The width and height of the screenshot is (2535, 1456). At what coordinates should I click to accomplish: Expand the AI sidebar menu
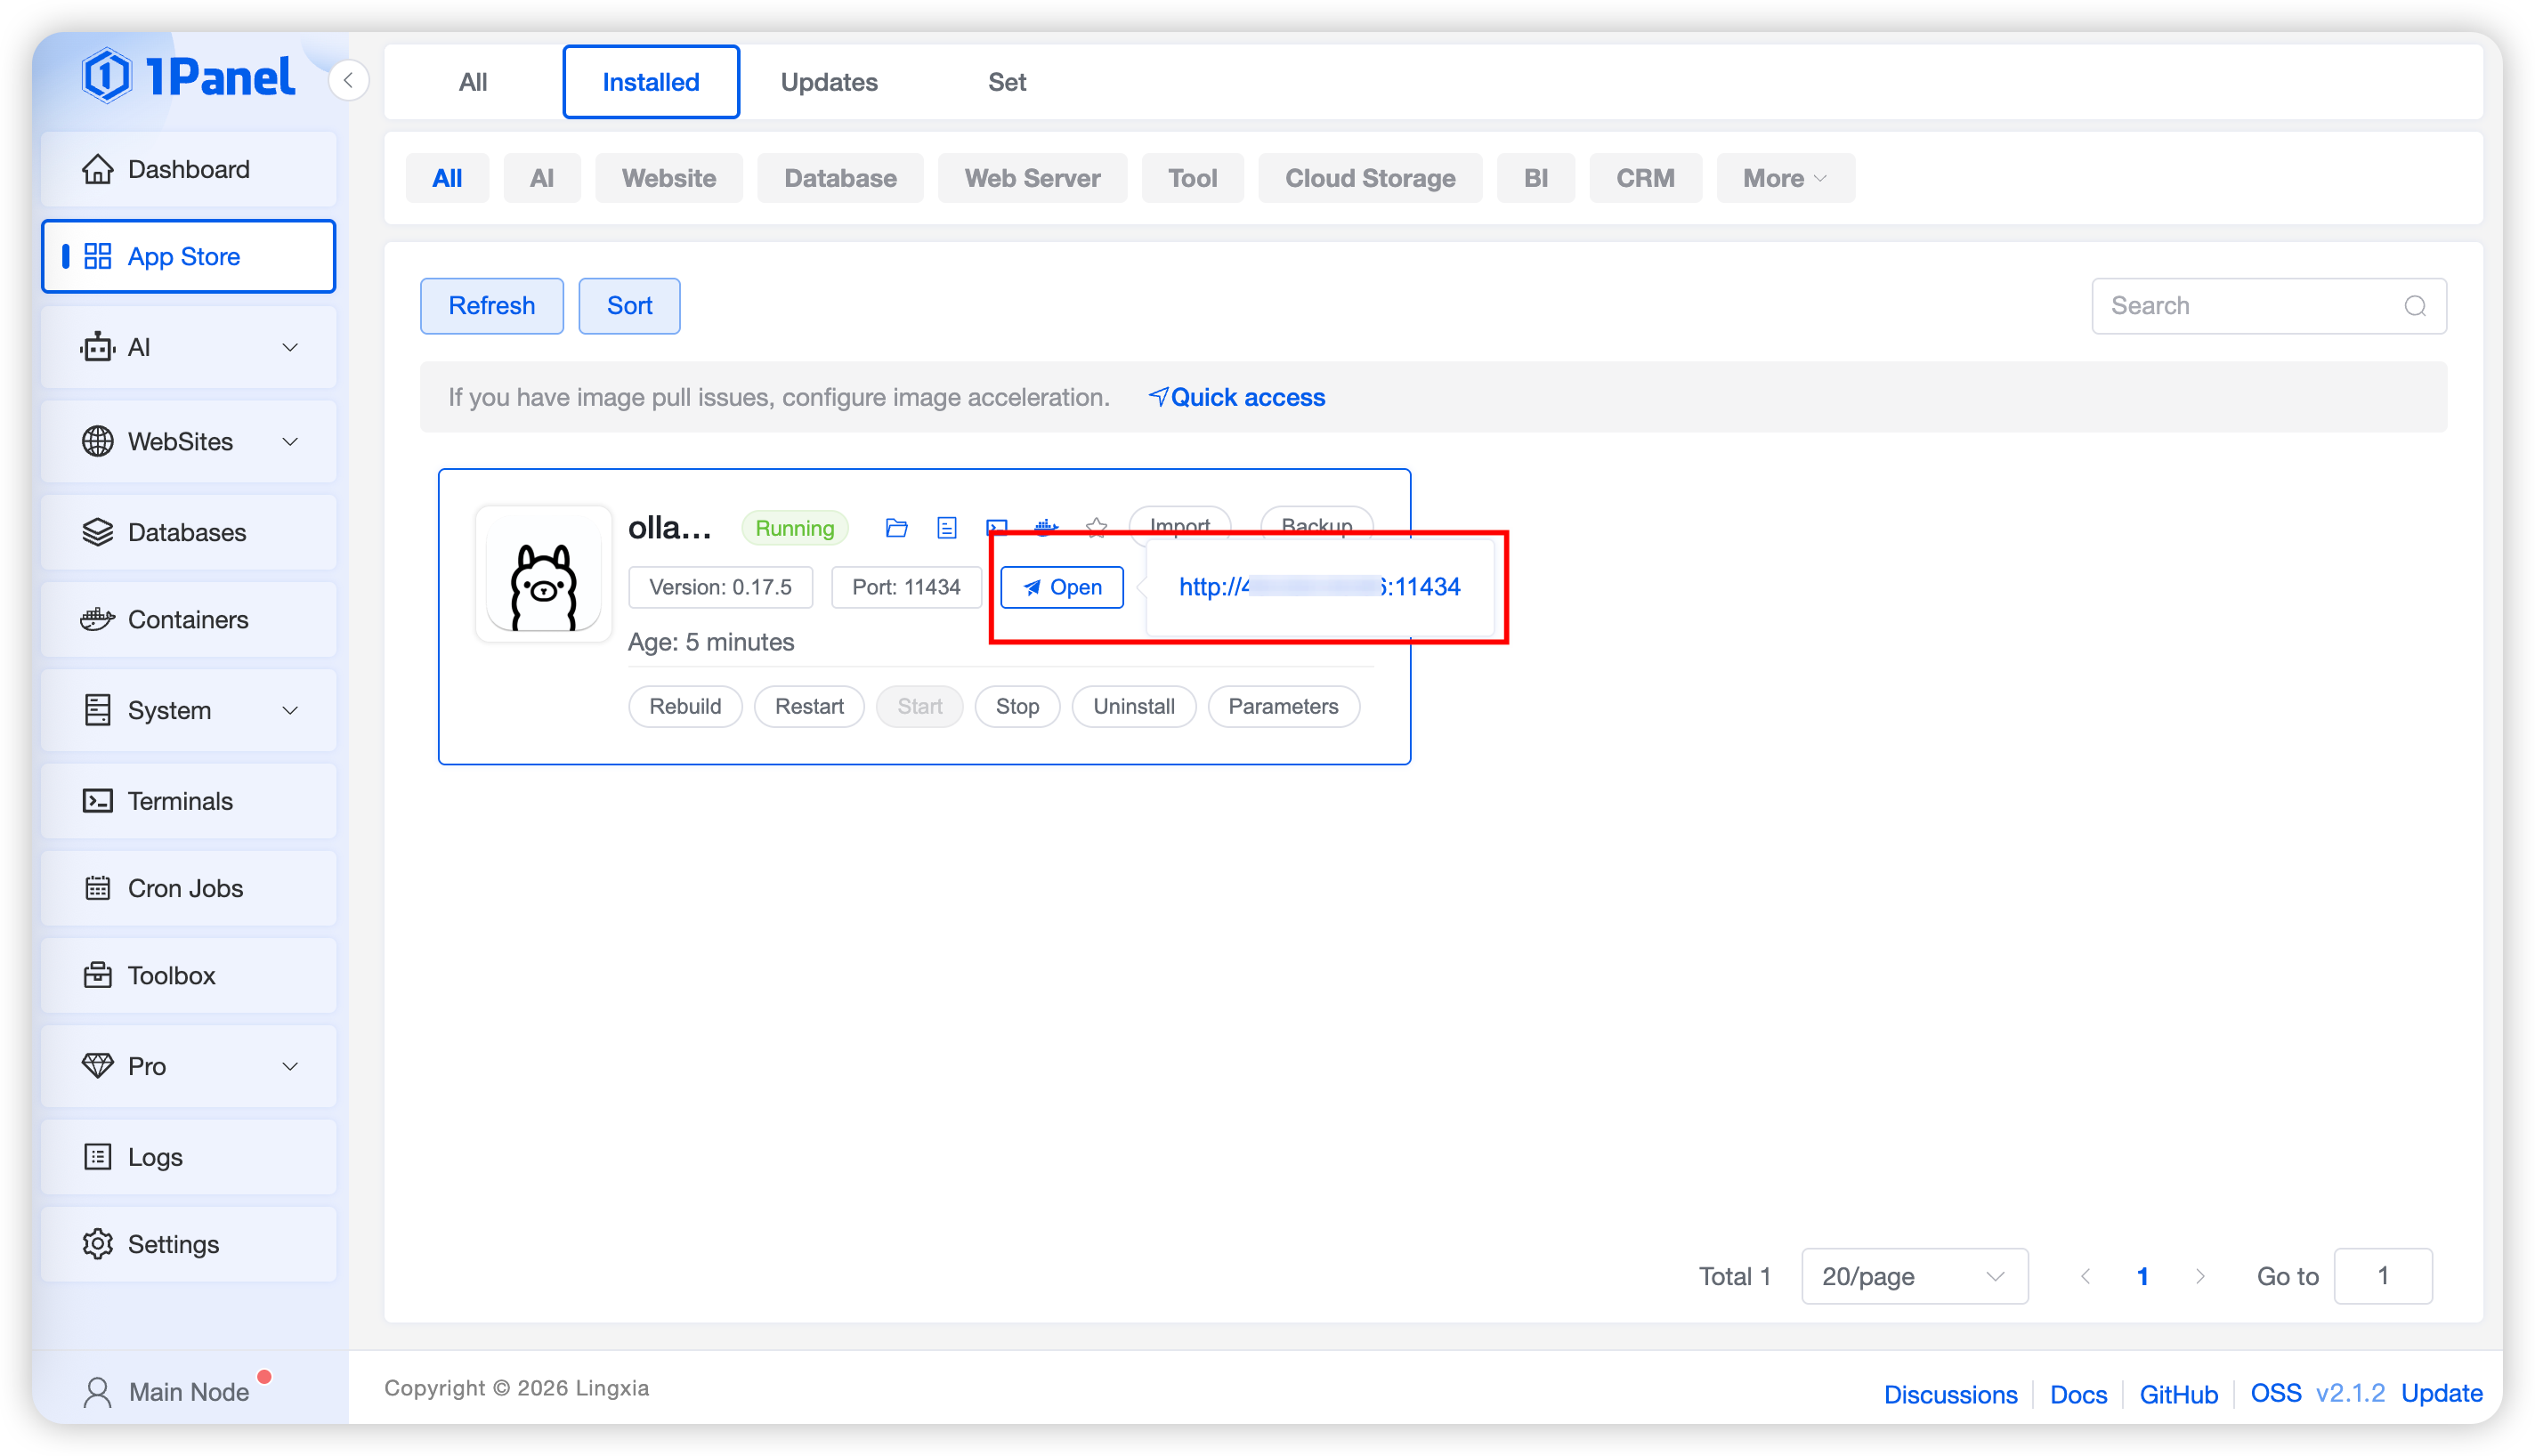pyautogui.click(x=188, y=347)
